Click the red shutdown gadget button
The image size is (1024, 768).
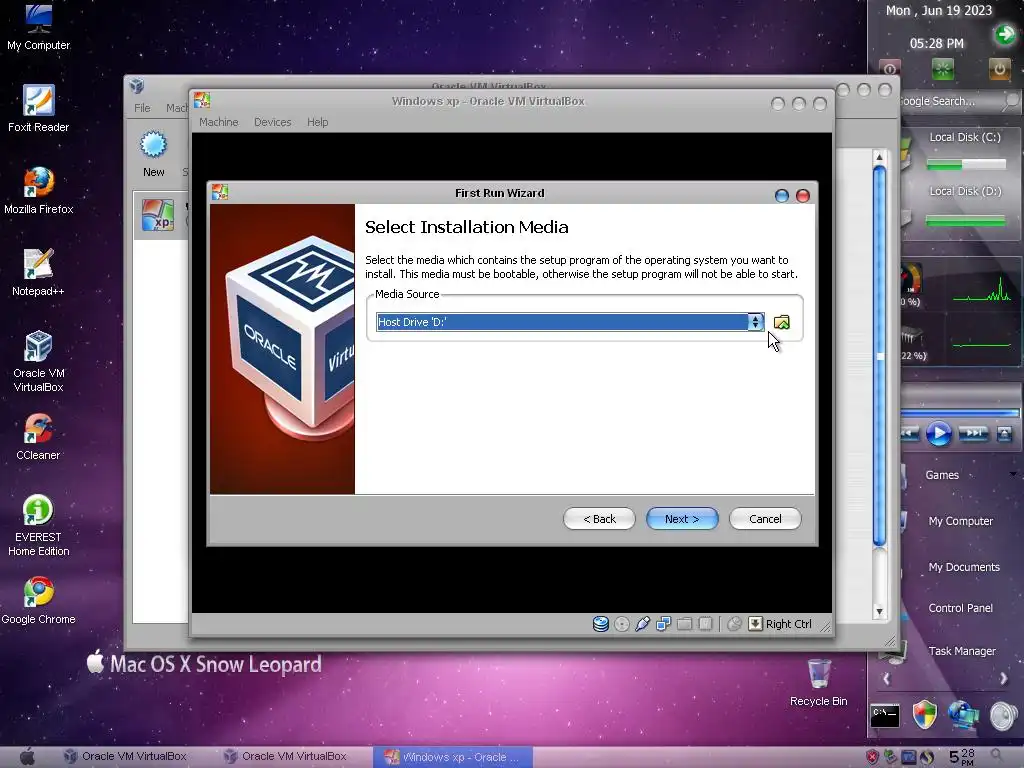pyautogui.click(x=889, y=68)
